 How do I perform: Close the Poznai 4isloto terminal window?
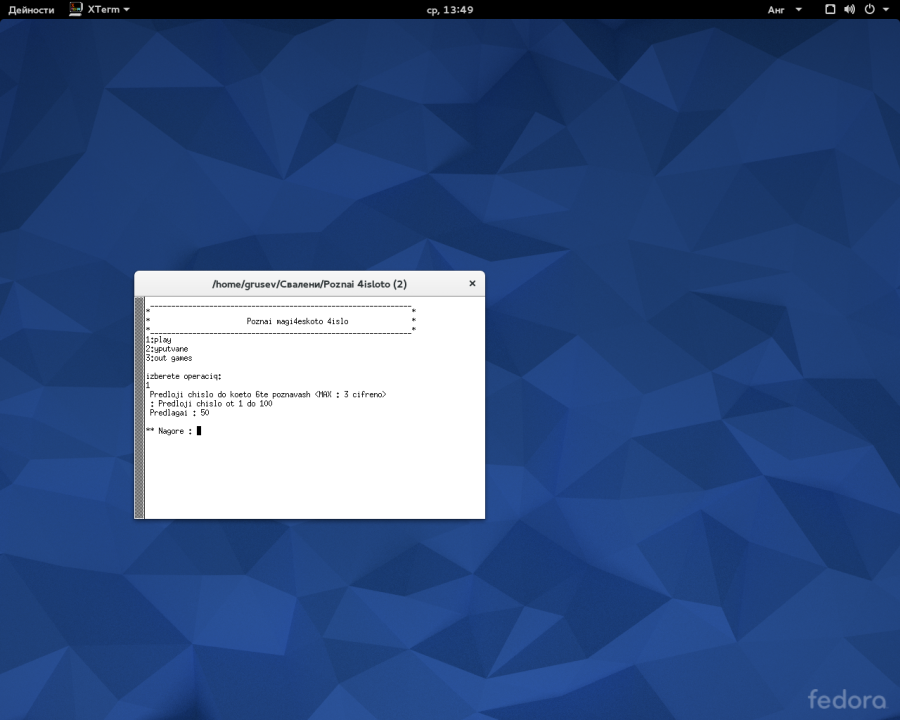click(472, 284)
